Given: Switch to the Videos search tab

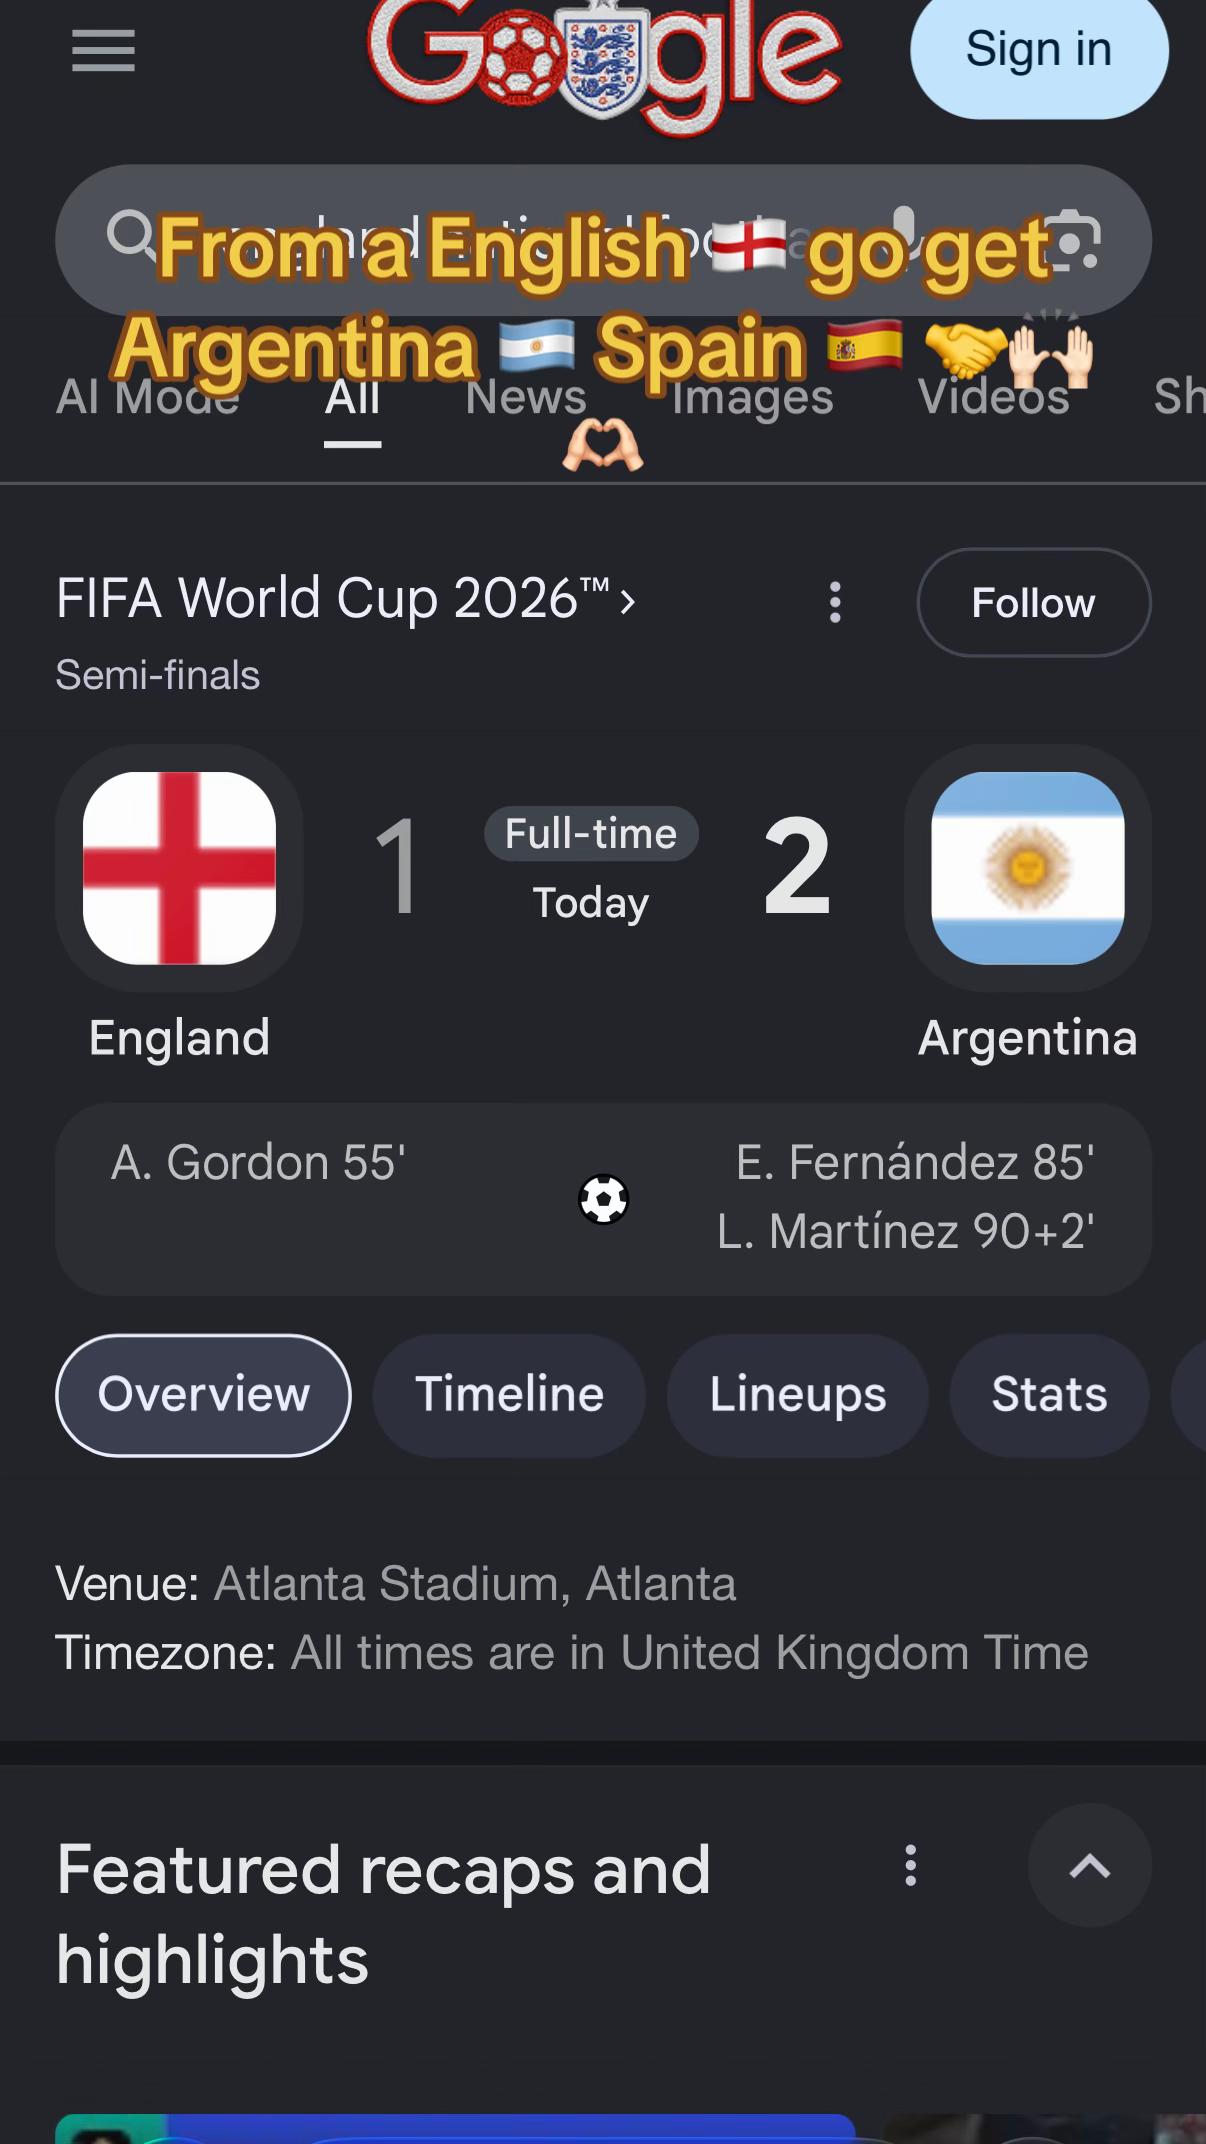Looking at the screenshot, I should [x=994, y=397].
